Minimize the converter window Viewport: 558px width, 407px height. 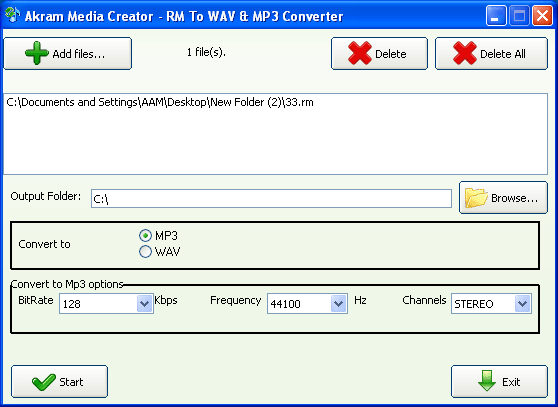pyautogui.click(x=495, y=16)
